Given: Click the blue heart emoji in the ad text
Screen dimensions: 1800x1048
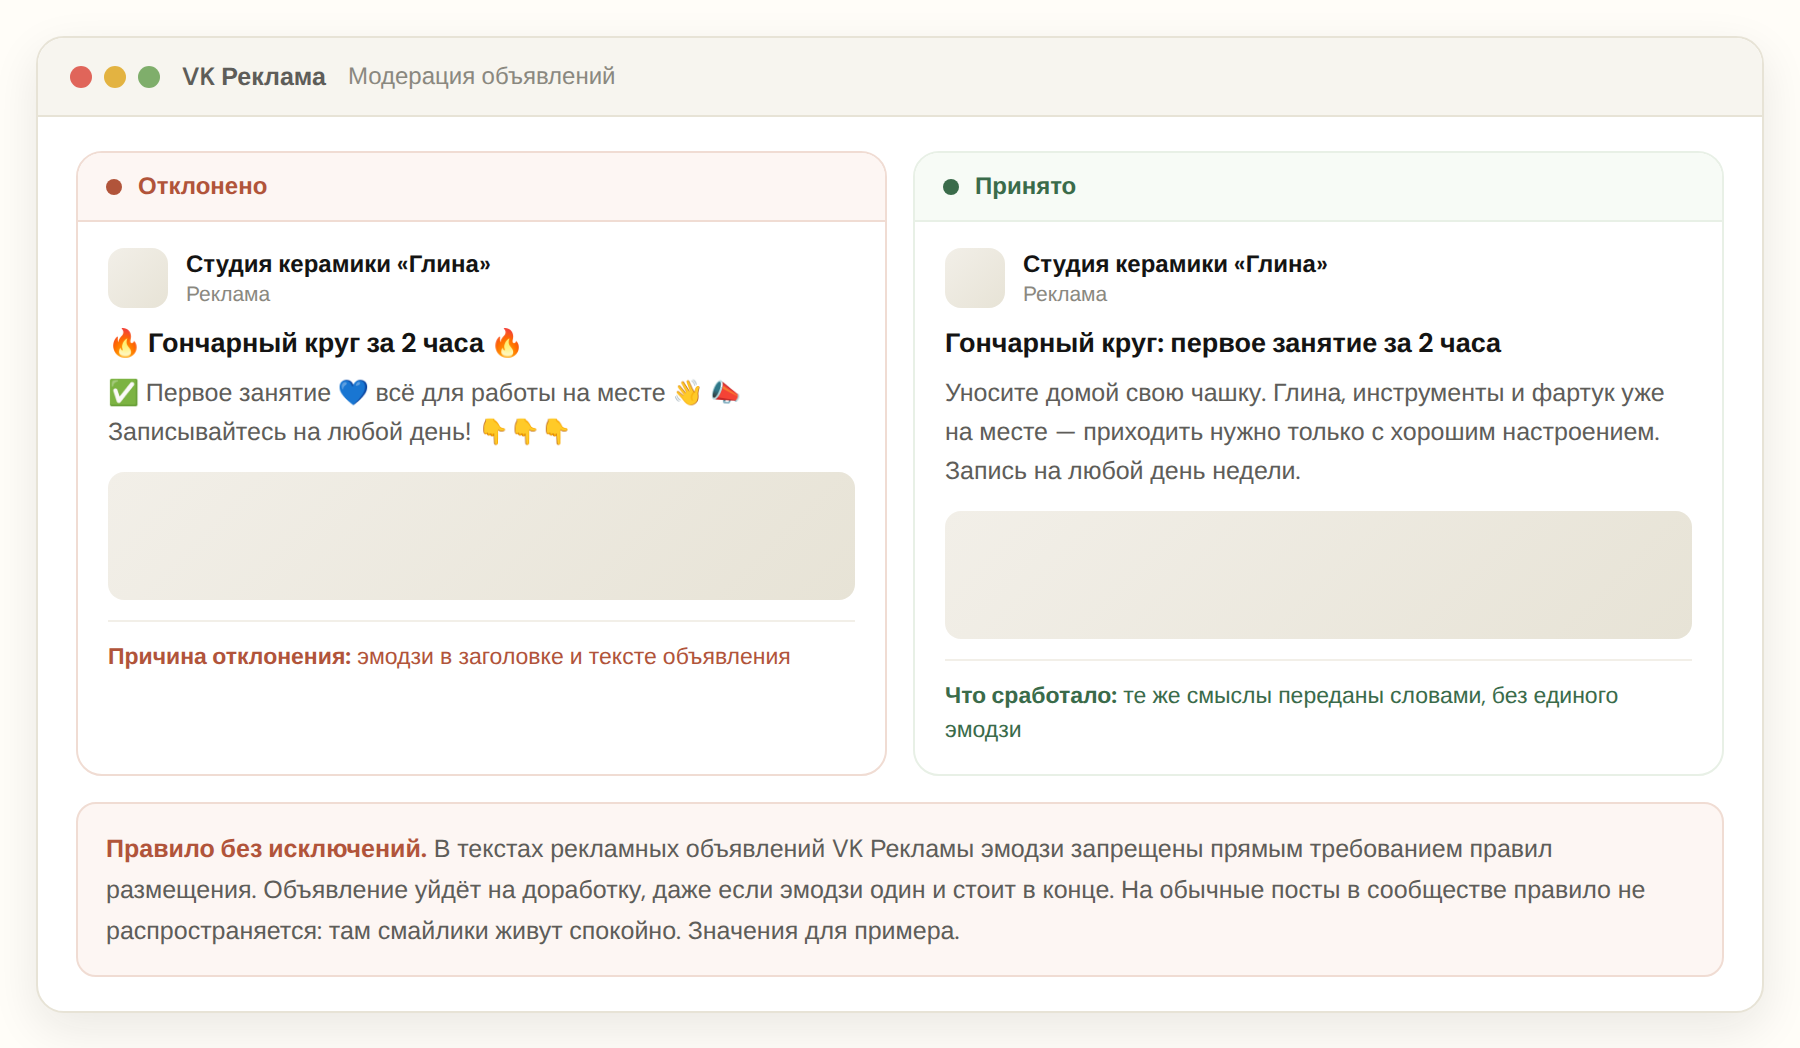Looking at the screenshot, I should pos(353,392).
